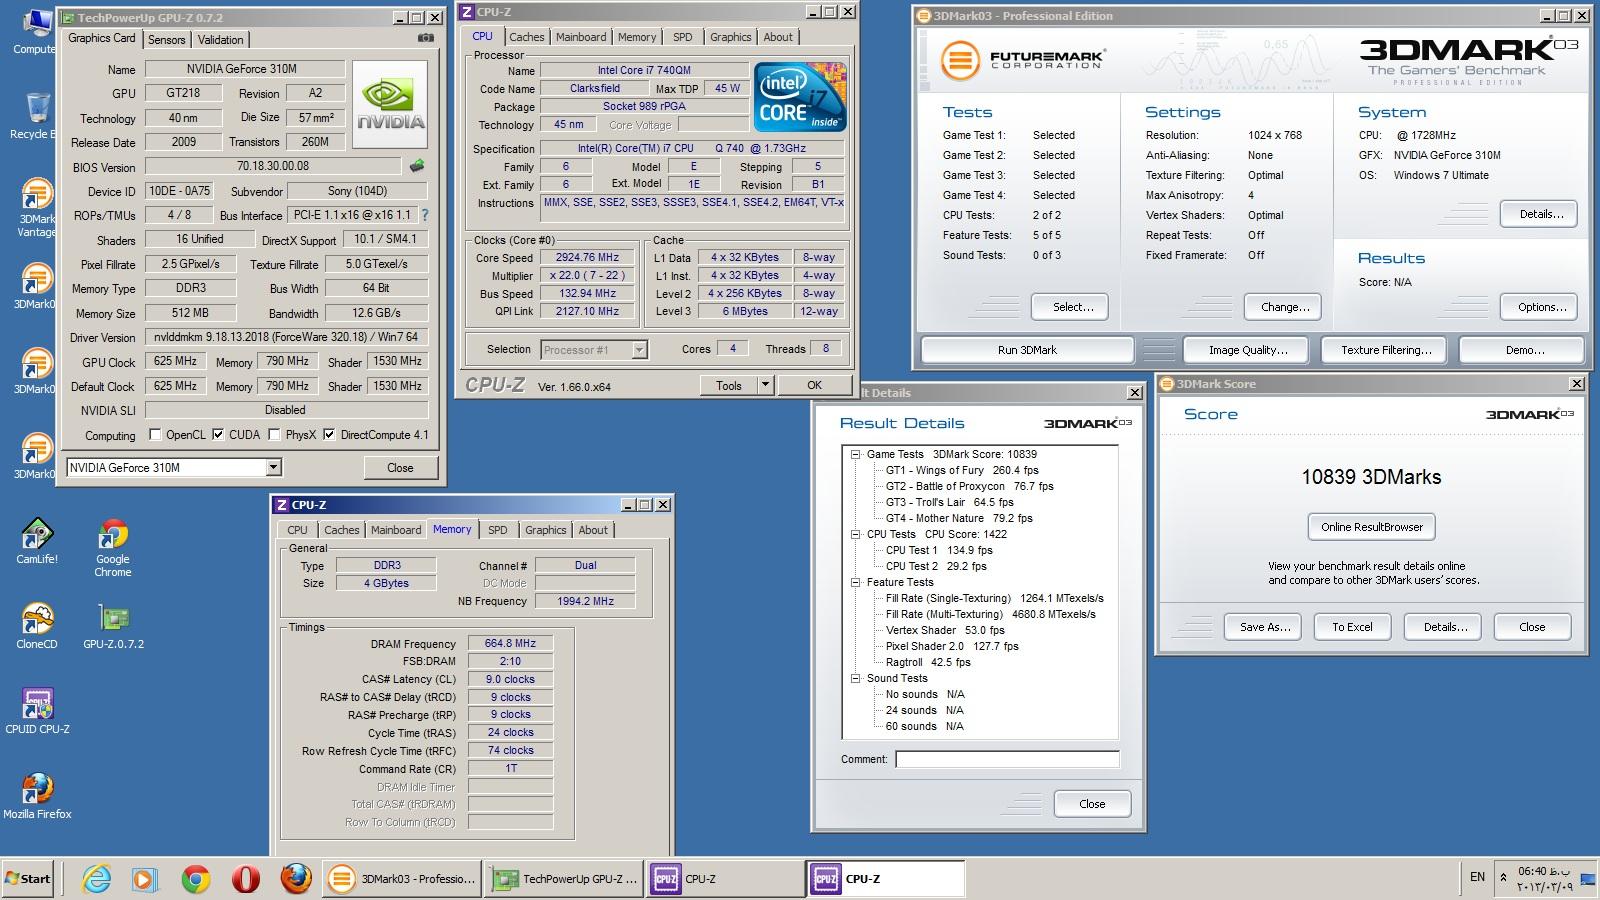This screenshot has width=1600, height=900.
Task: Click the GPU-Z screenshot camera icon
Action: tap(426, 38)
